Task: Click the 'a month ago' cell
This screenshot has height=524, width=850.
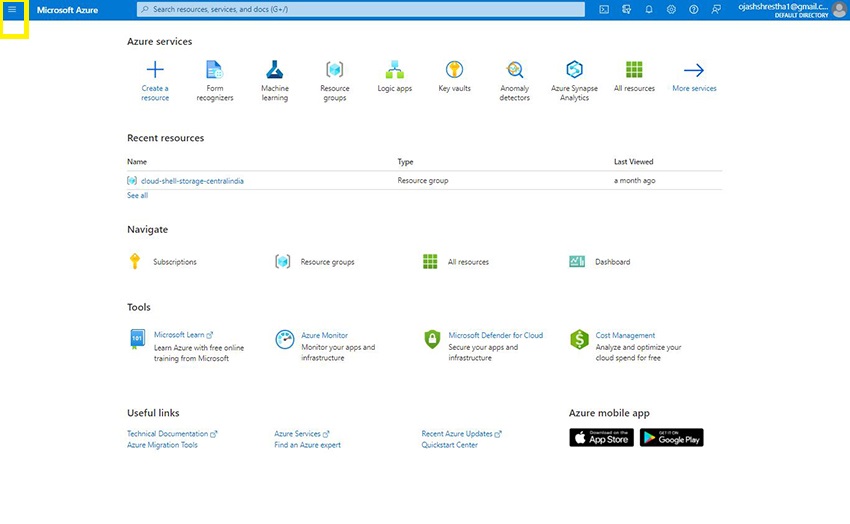Action: click(634, 180)
